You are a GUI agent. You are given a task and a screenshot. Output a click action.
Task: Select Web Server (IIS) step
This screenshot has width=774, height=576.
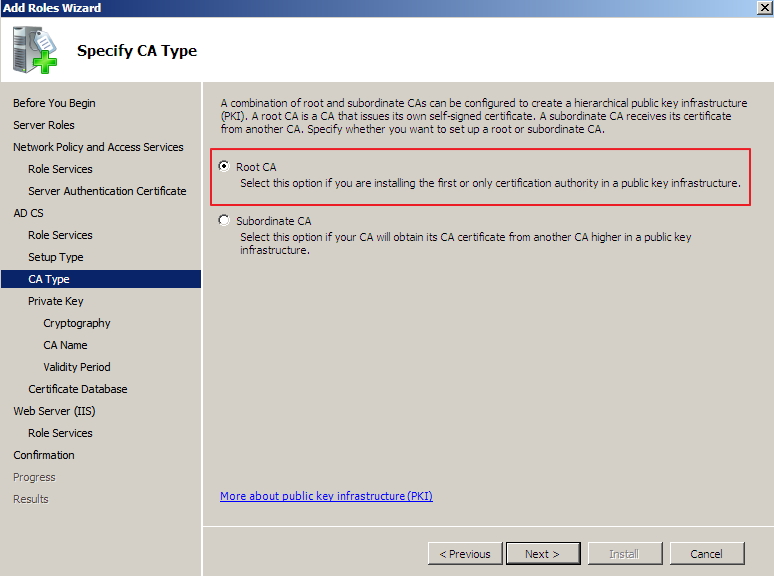54,411
